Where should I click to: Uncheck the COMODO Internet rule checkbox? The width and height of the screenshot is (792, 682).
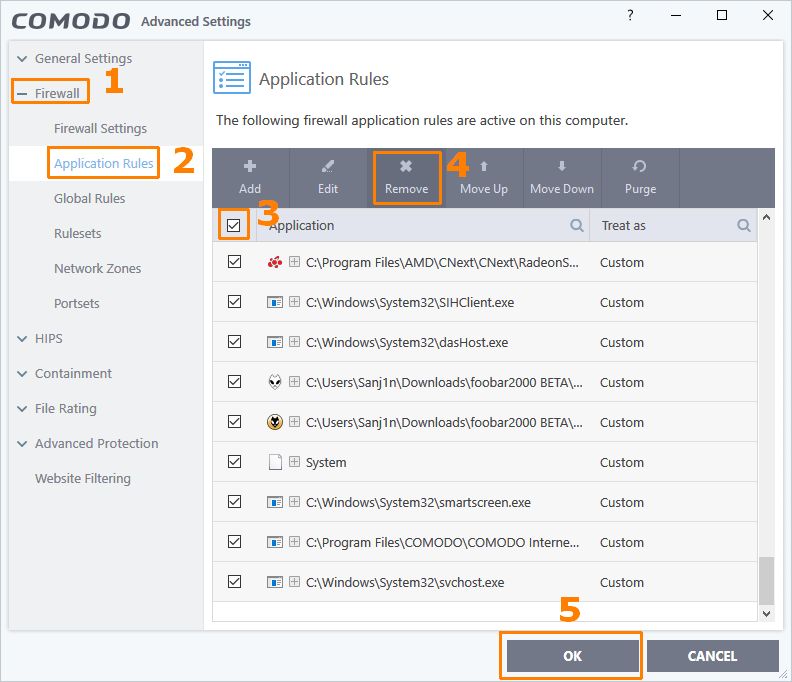(234, 542)
